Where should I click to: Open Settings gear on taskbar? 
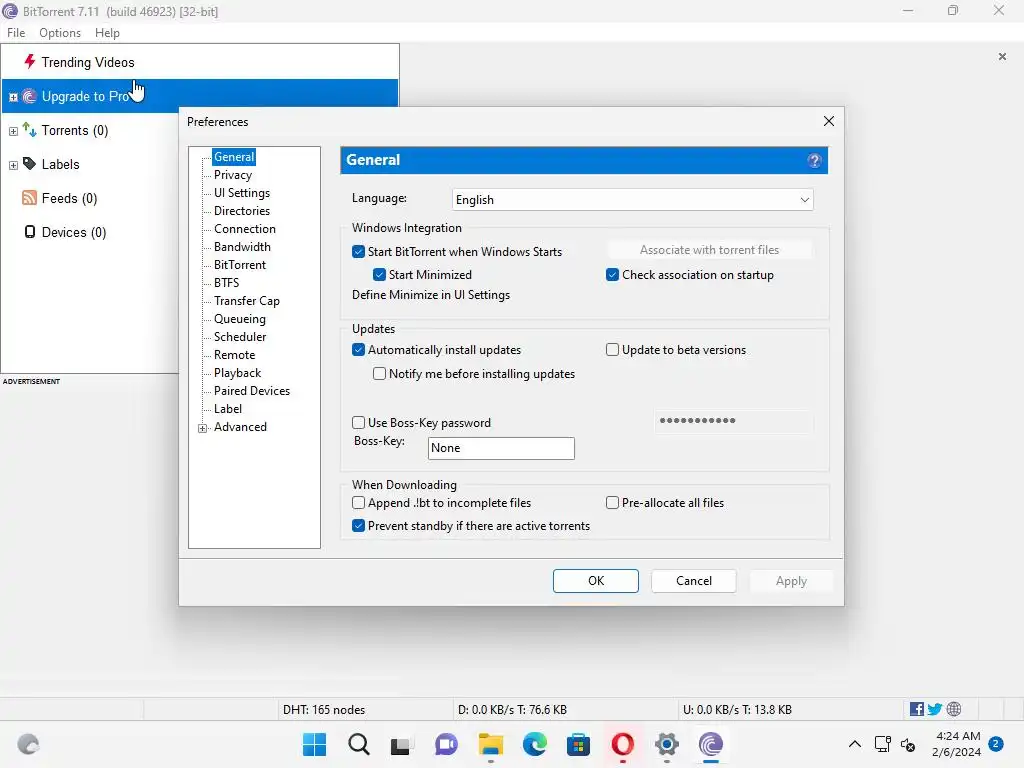click(667, 744)
